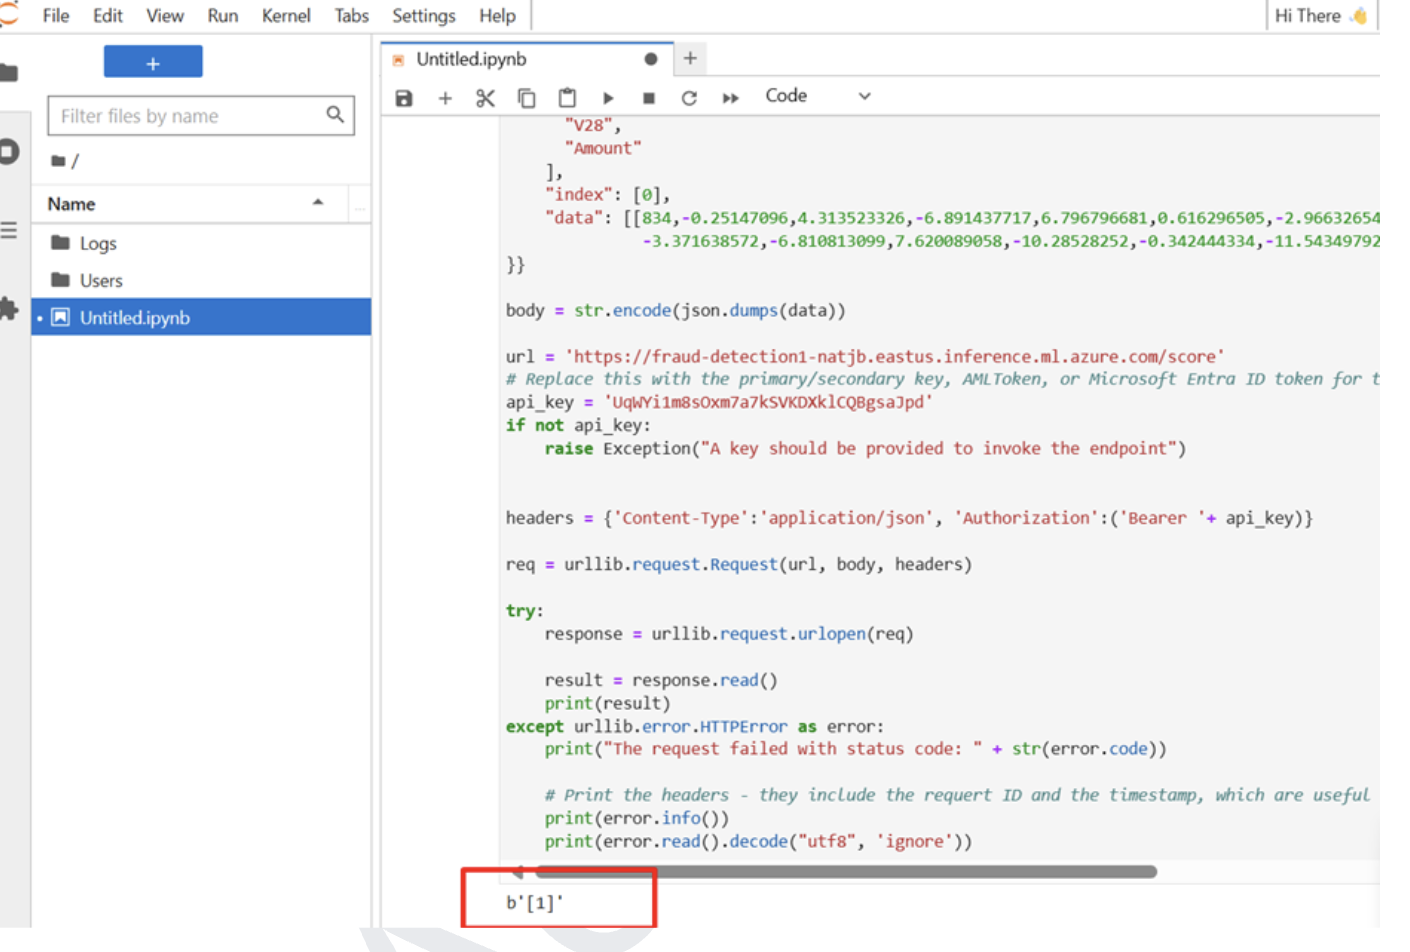Image resolution: width=1410 pixels, height=952 pixels.
Task: Select Untitled.ipynb in the file browser
Action: (x=200, y=317)
